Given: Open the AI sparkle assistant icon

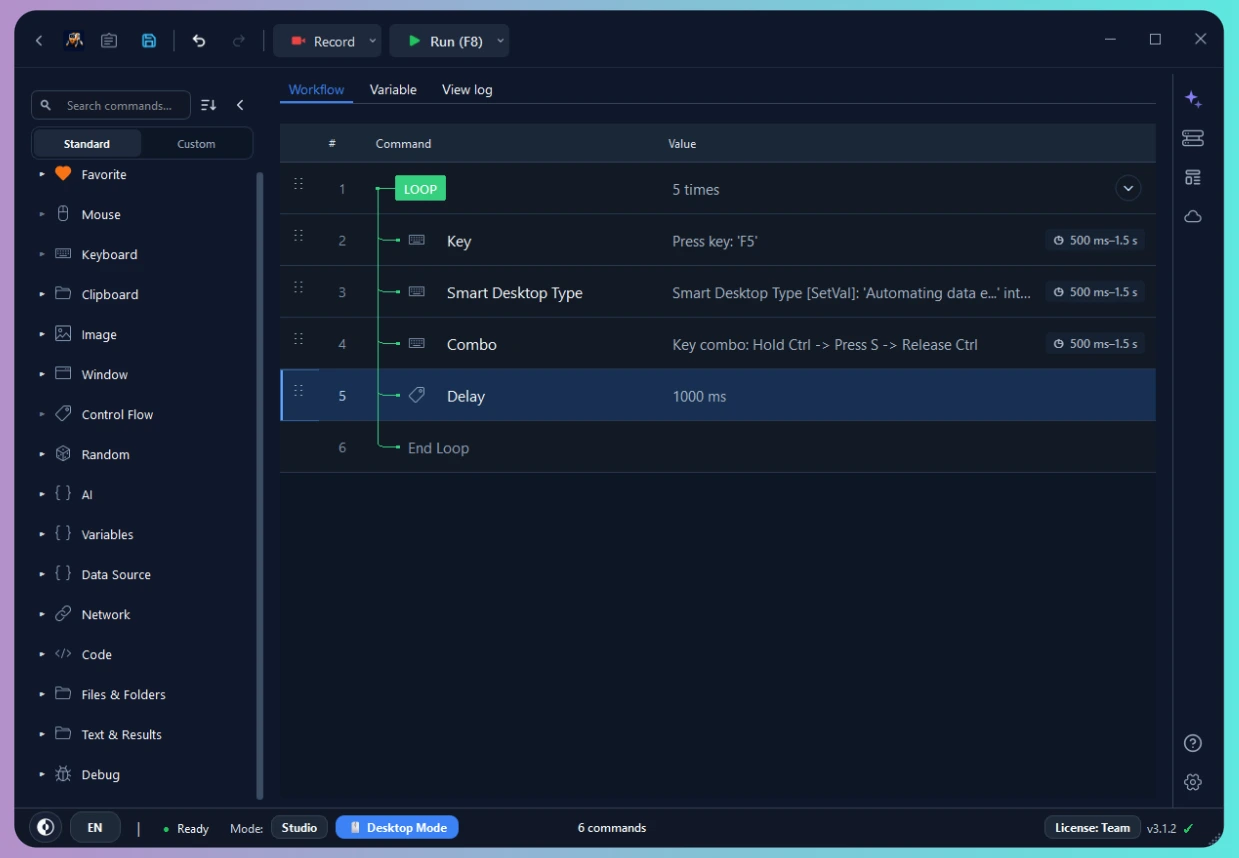Looking at the screenshot, I should (x=1193, y=99).
